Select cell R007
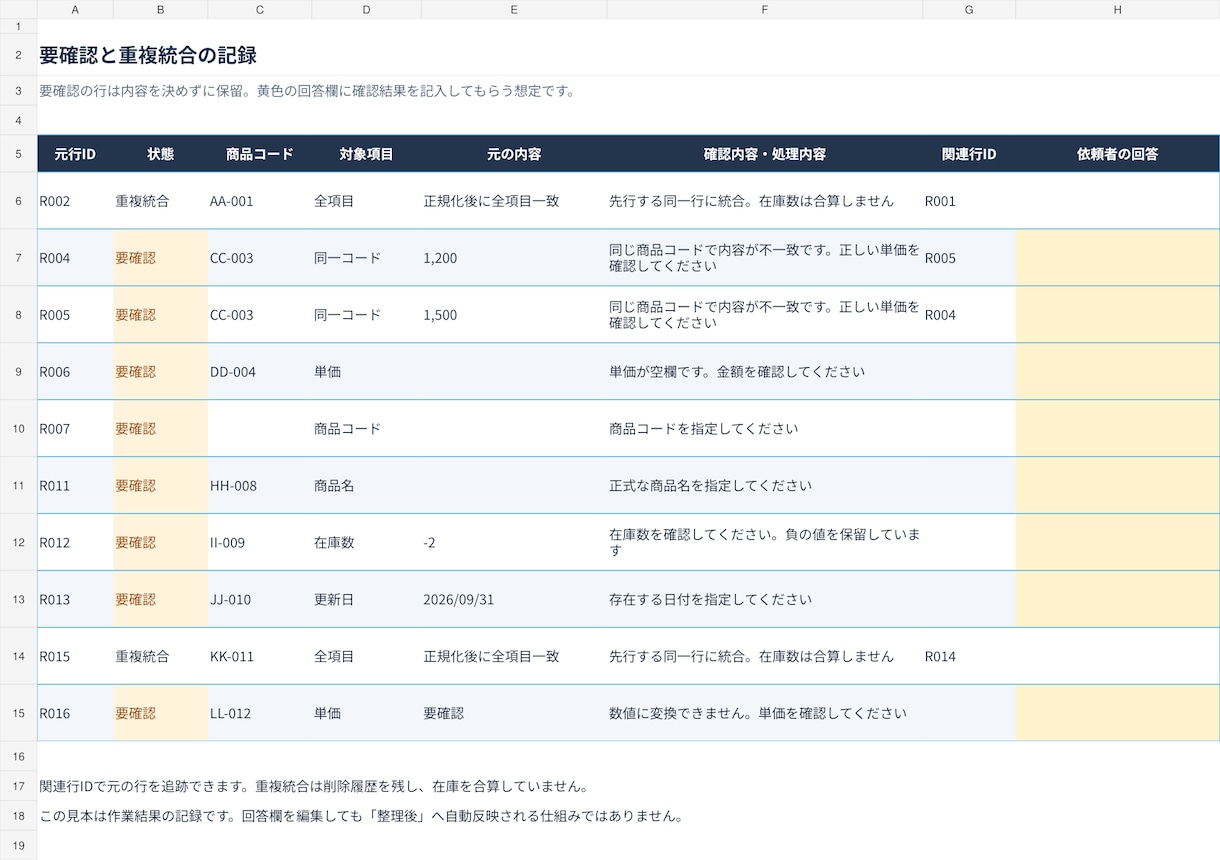Image resolution: width=1220 pixels, height=860 pixels. click(75, 429)
